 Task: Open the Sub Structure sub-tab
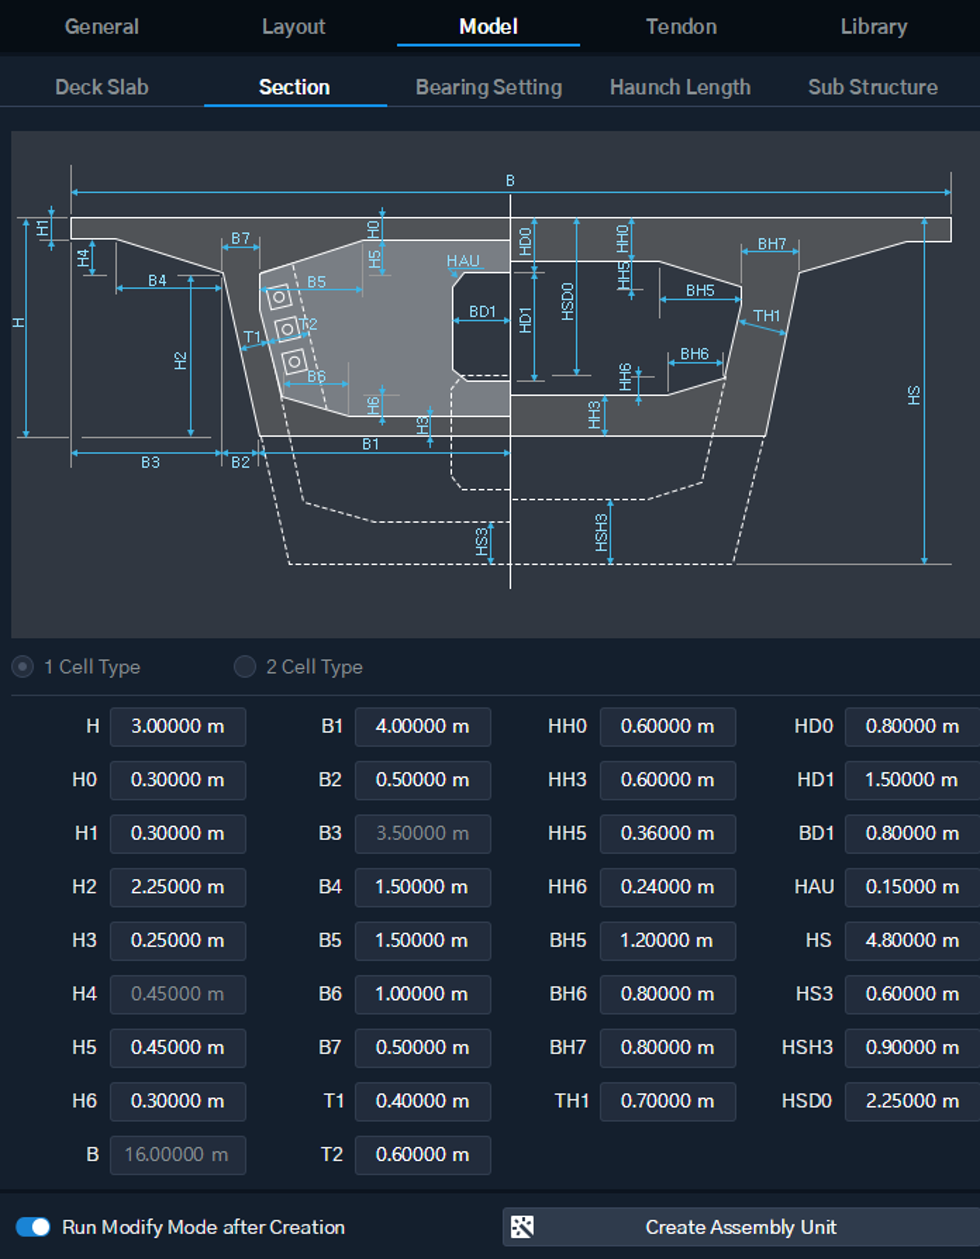tap(873, 87)
